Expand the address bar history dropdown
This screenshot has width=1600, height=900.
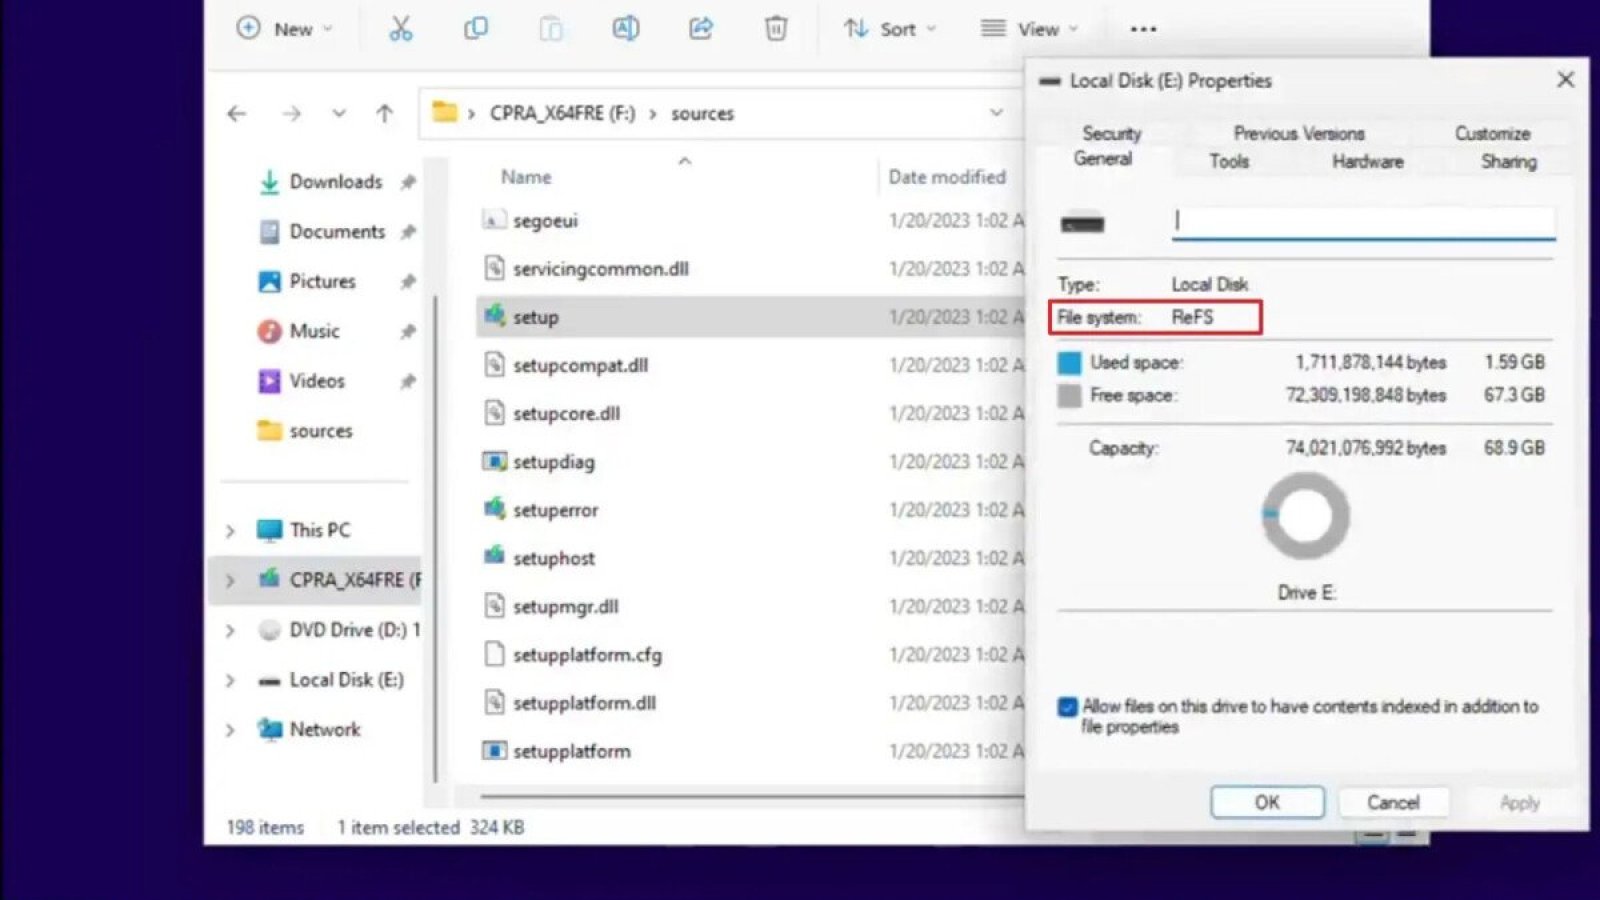(996, 113)
